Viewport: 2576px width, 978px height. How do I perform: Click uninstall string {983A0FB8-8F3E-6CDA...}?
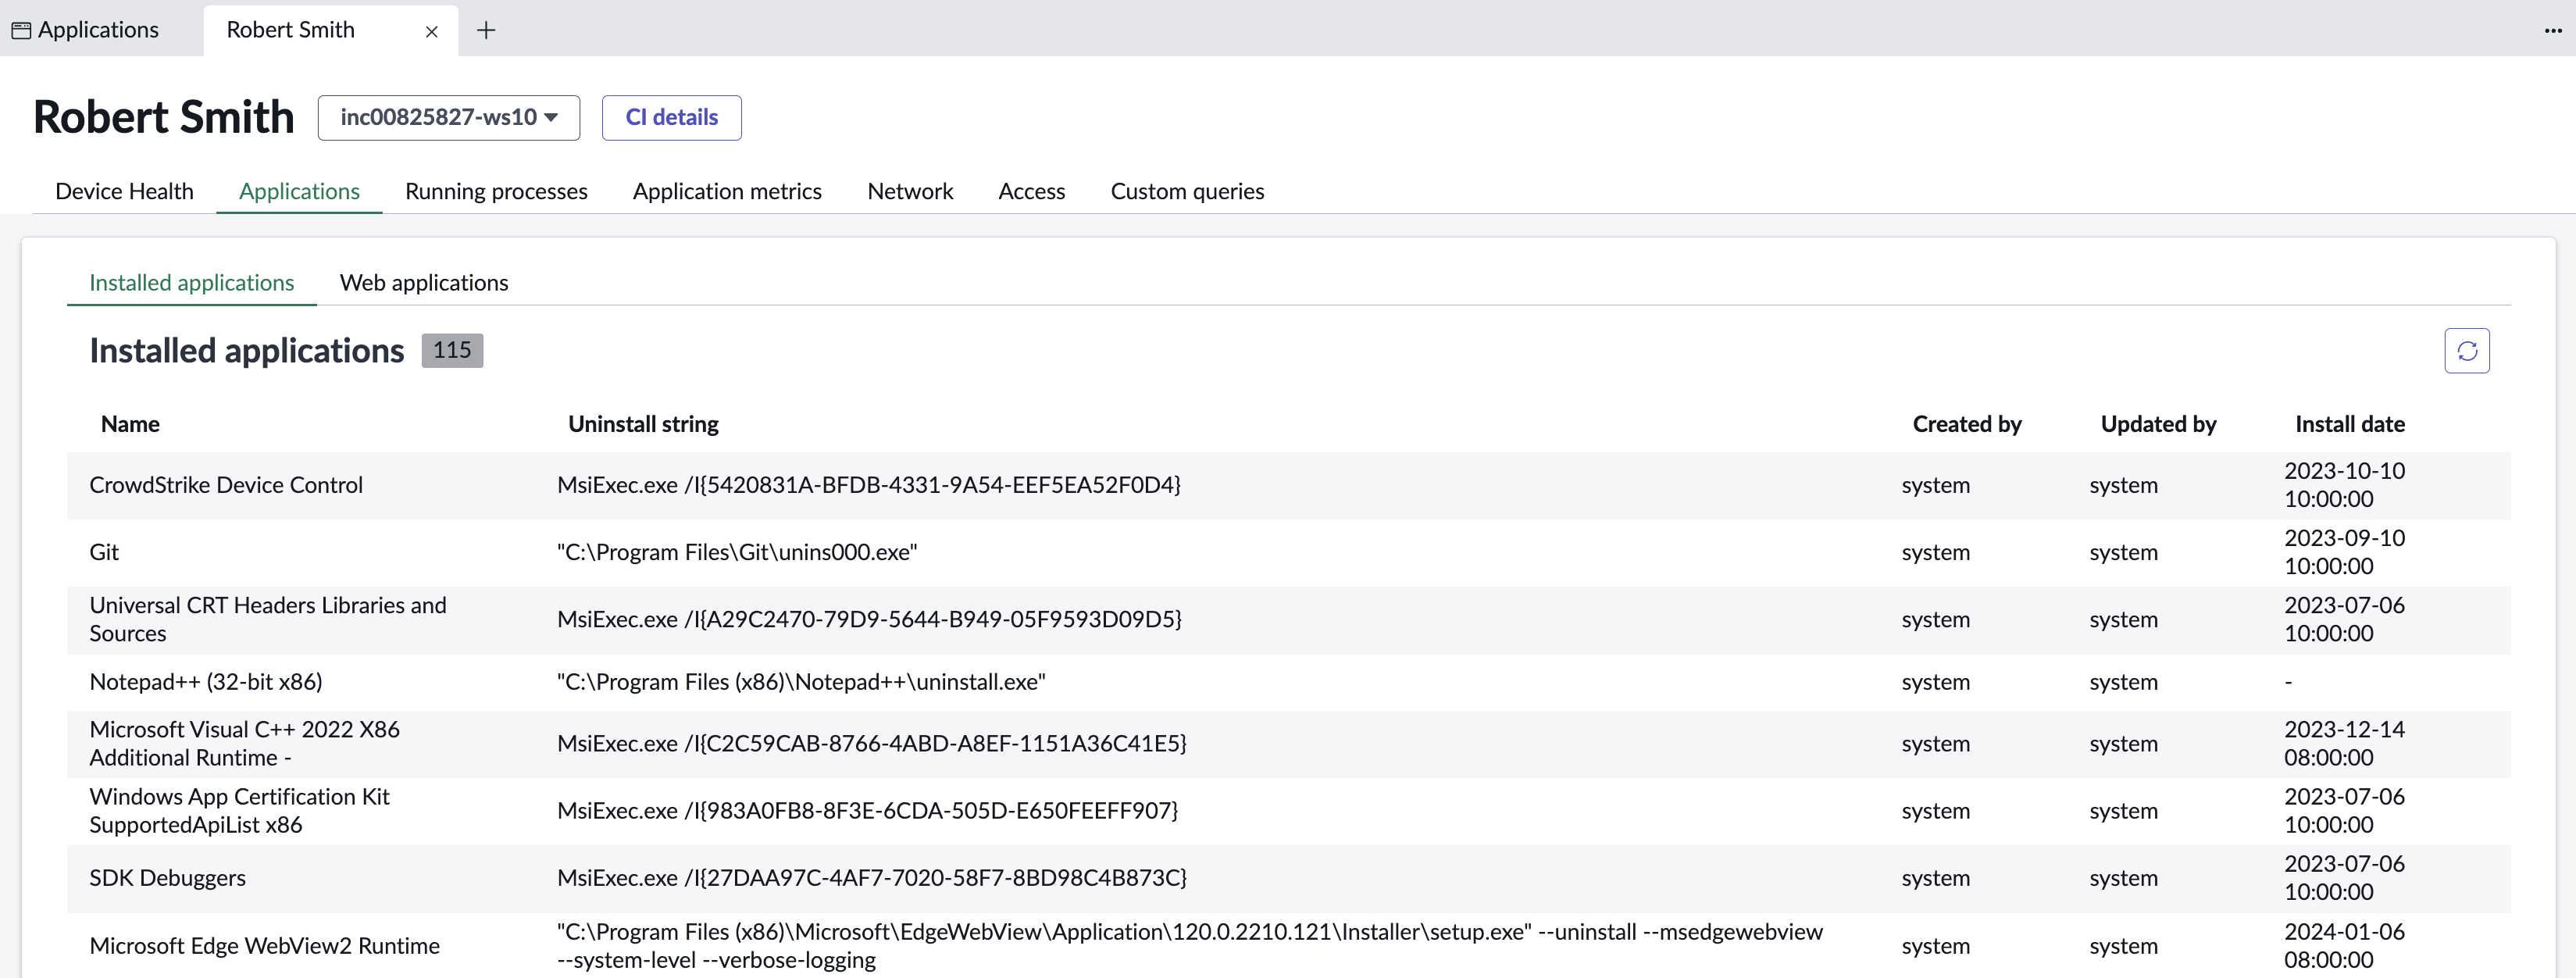click(x=868, y=811)
